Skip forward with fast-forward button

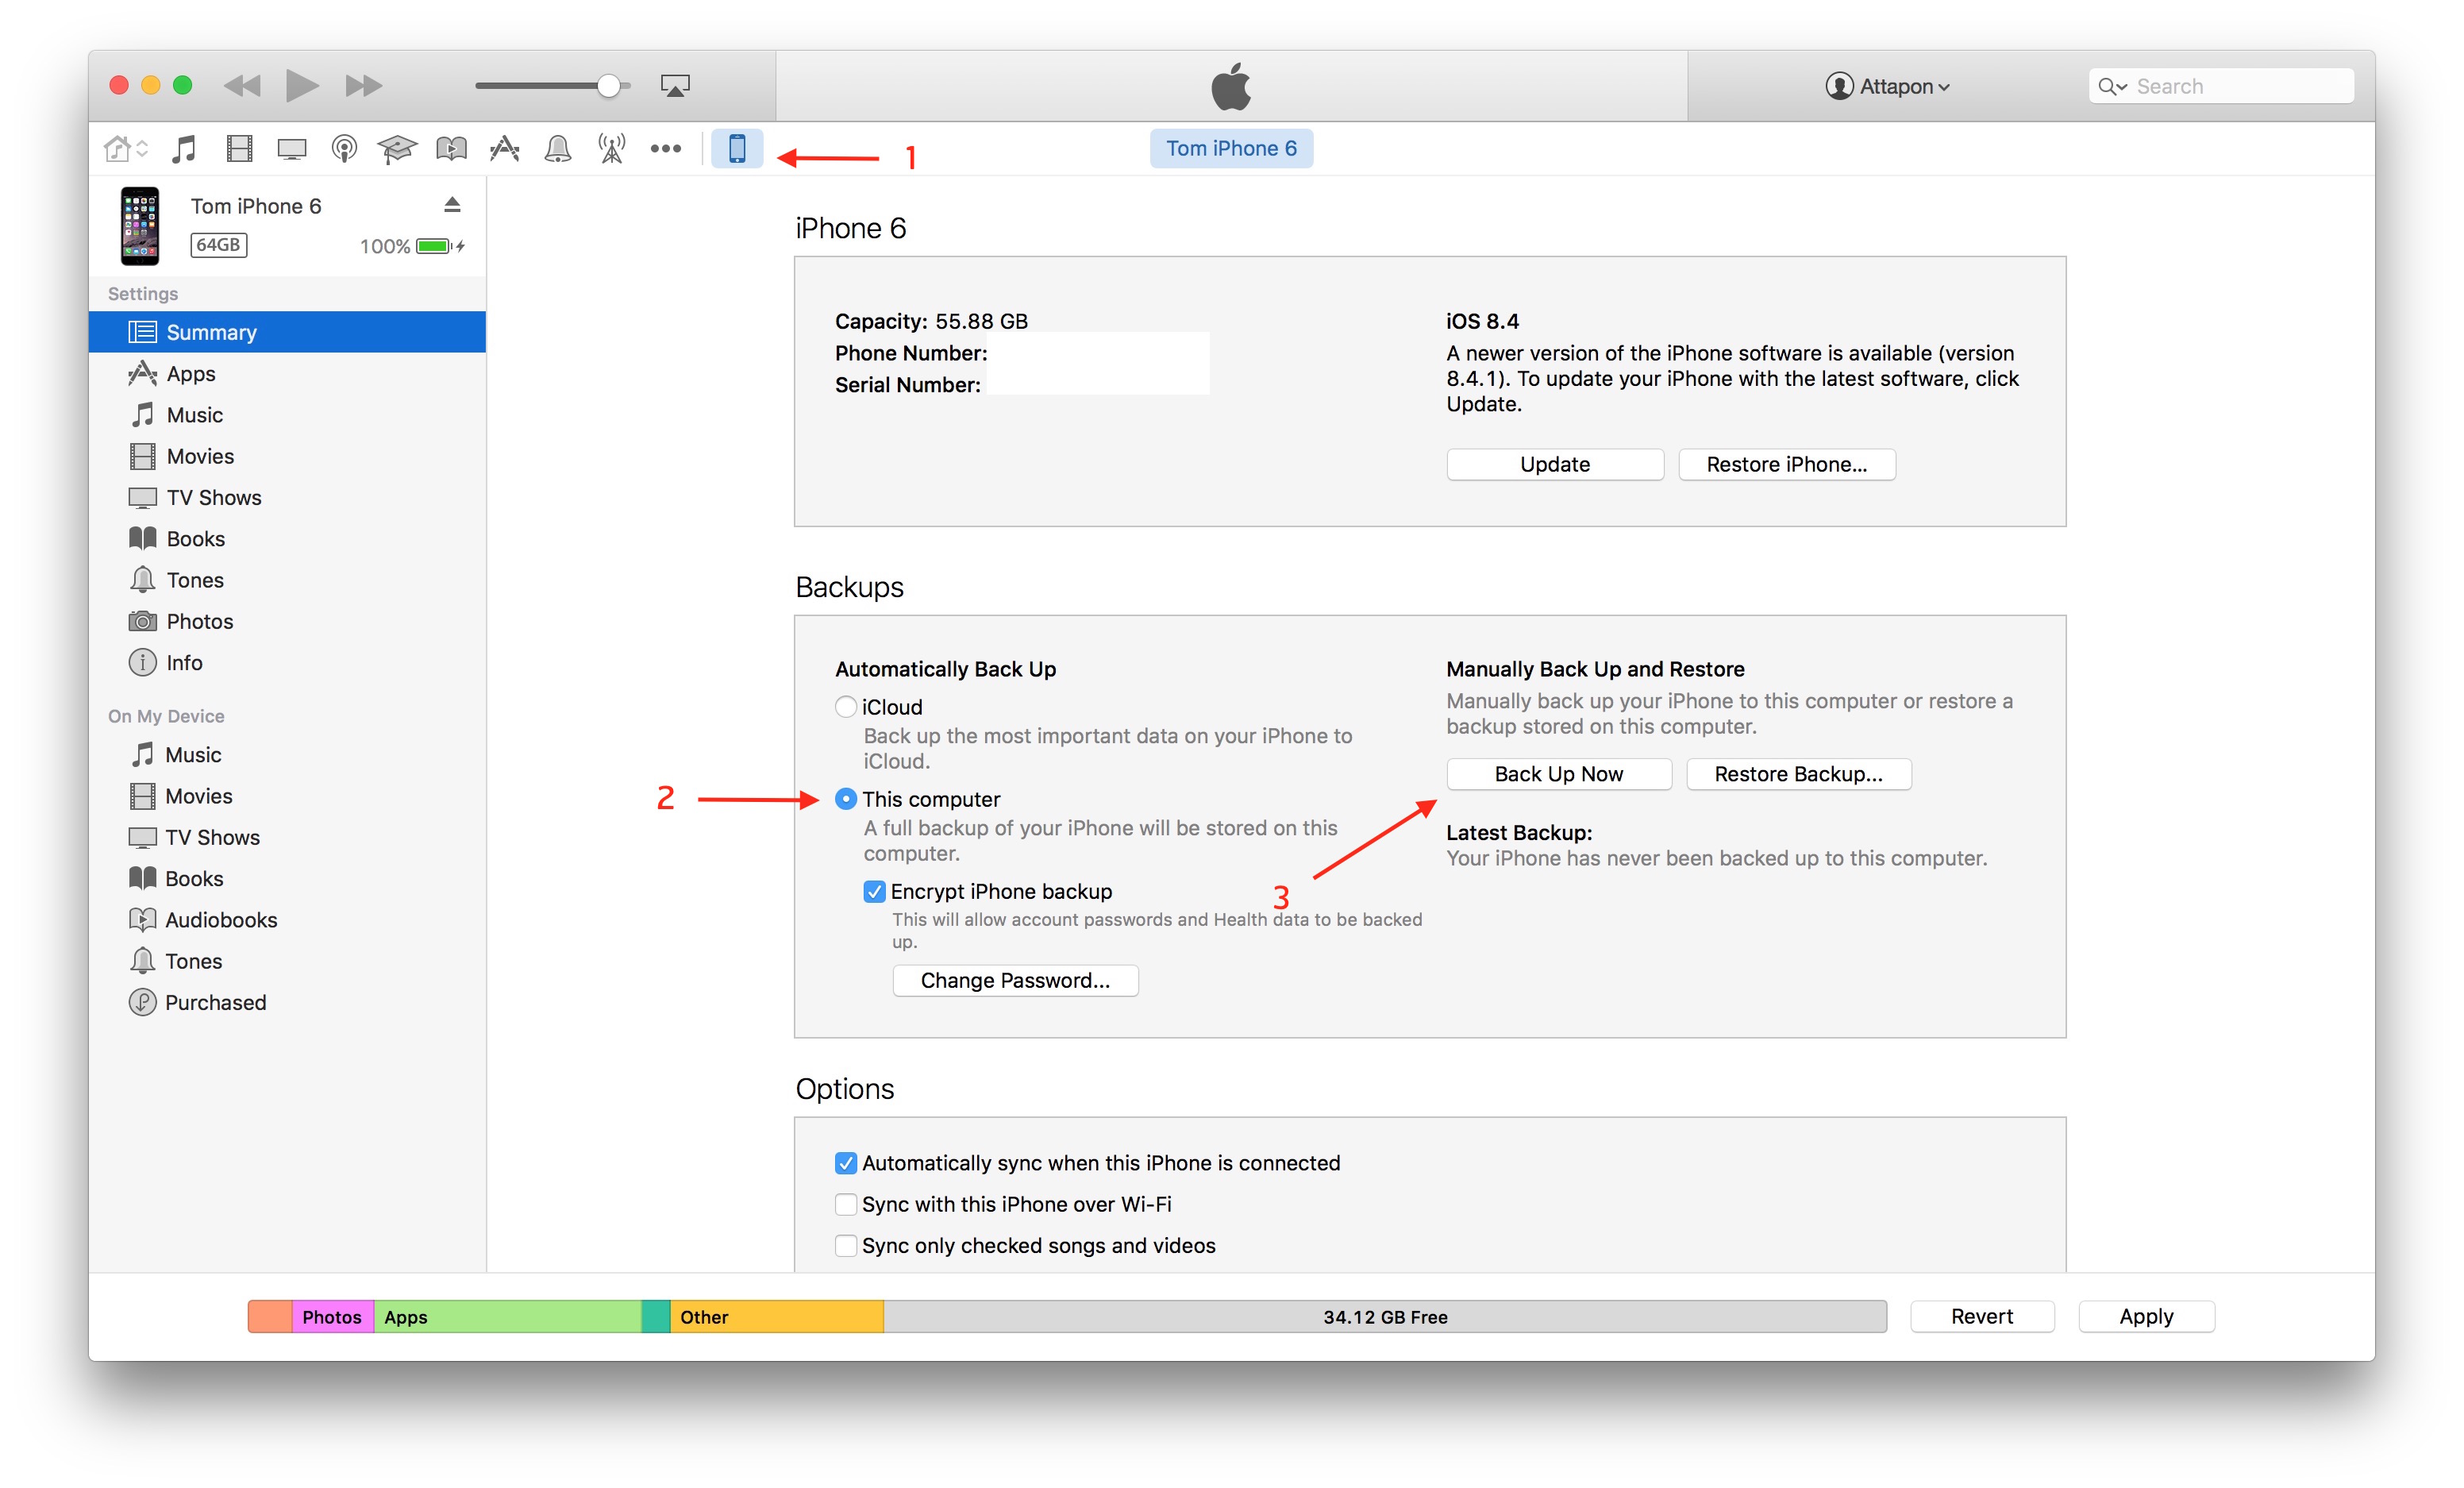[363, 86]
